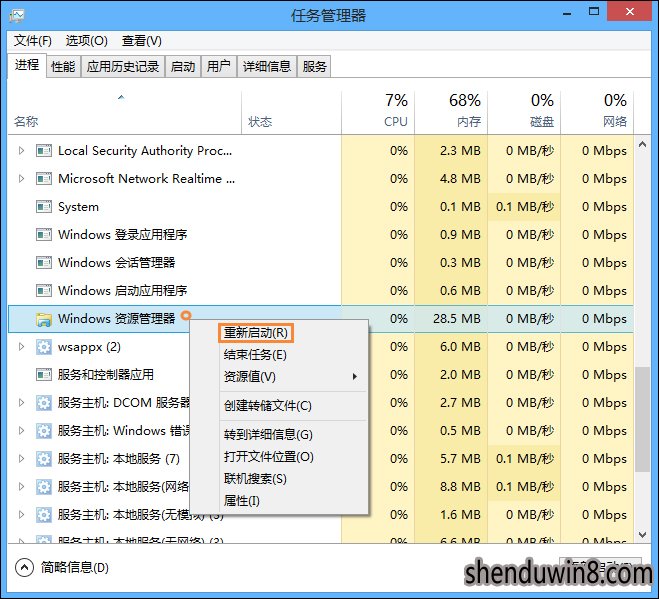
Task: Click the scrollbar up arrow
Action: [x=642, y=144]
